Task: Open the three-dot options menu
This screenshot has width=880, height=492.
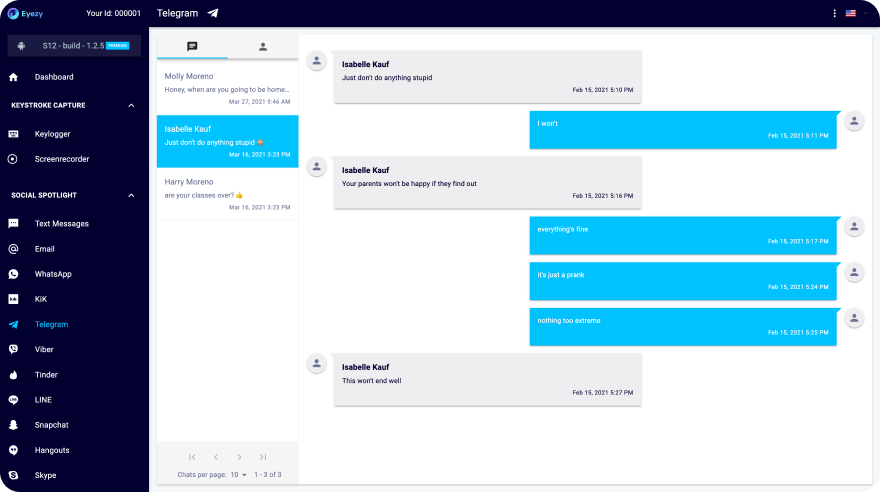Action: [835, 13]
